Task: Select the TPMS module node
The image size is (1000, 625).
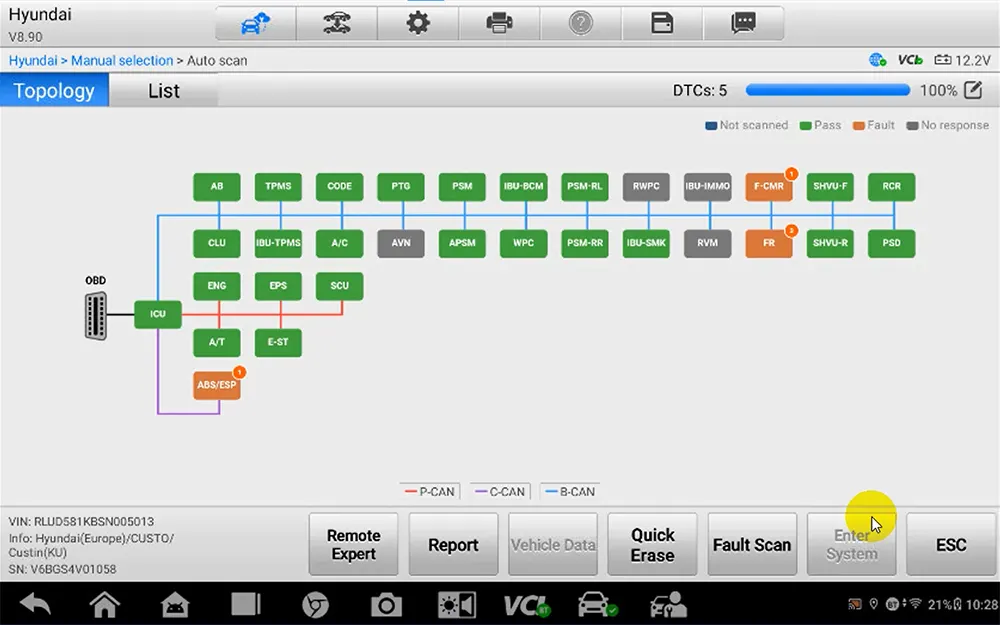Action: pyautogui.click(x=278, y=187)
